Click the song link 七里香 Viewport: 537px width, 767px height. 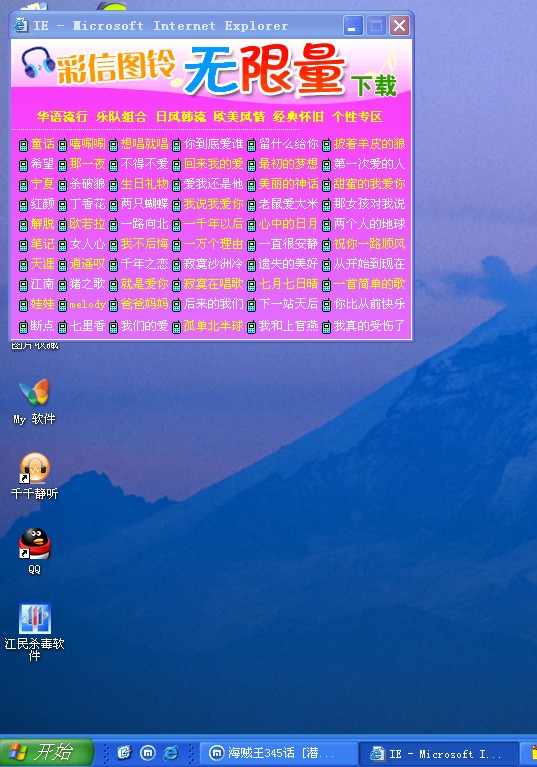[x=88, y=326]
